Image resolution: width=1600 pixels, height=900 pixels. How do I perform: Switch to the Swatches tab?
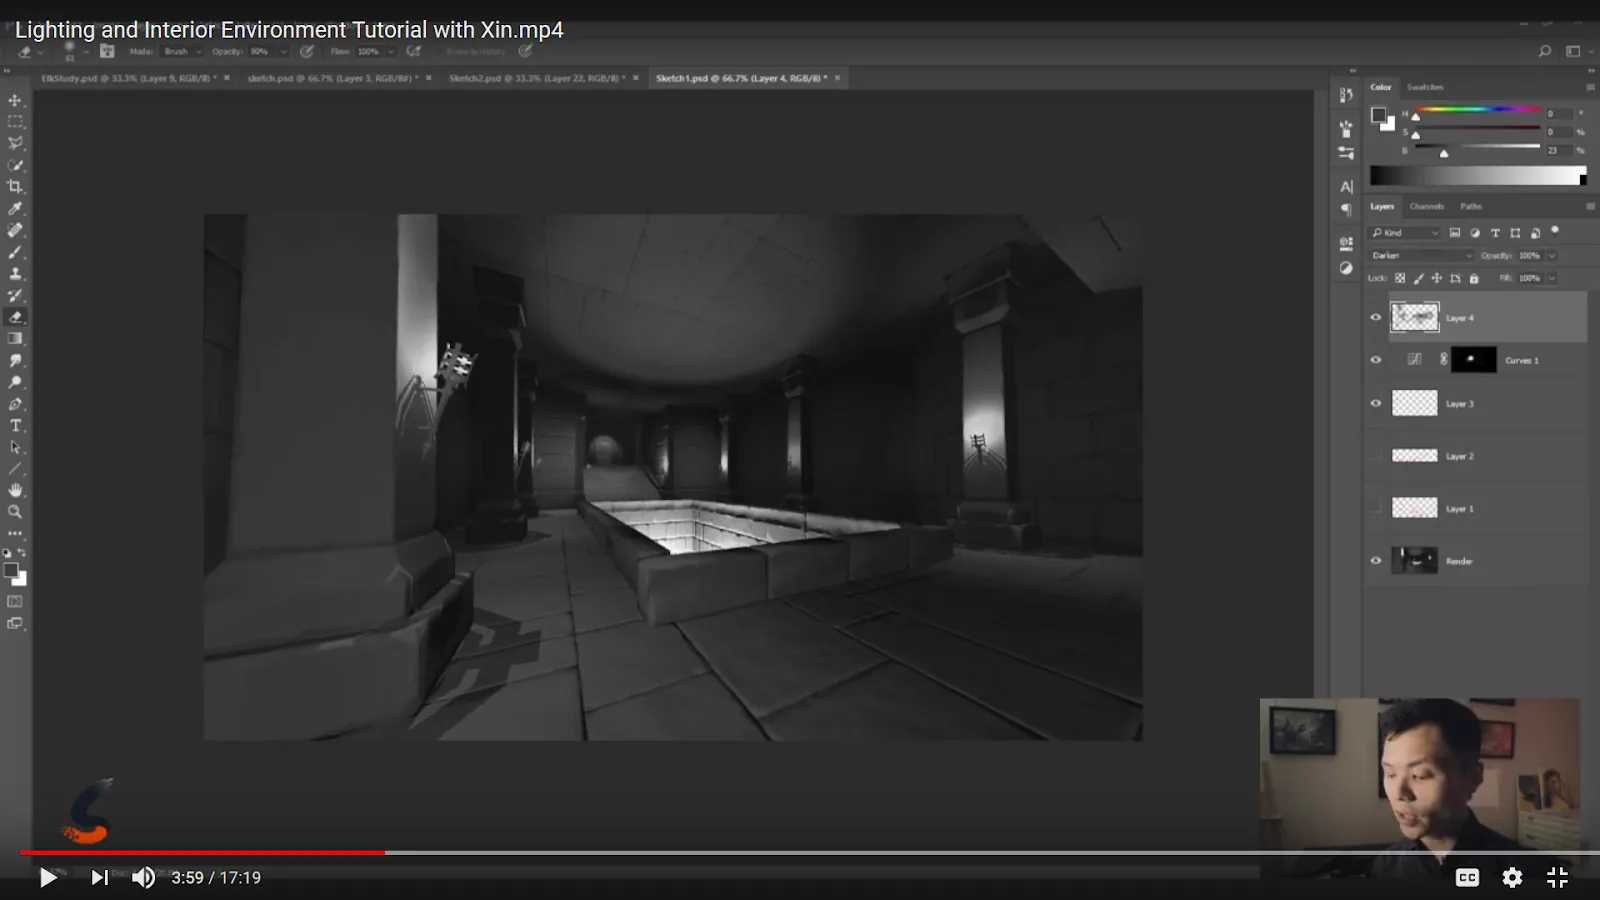click(1425, 87)
